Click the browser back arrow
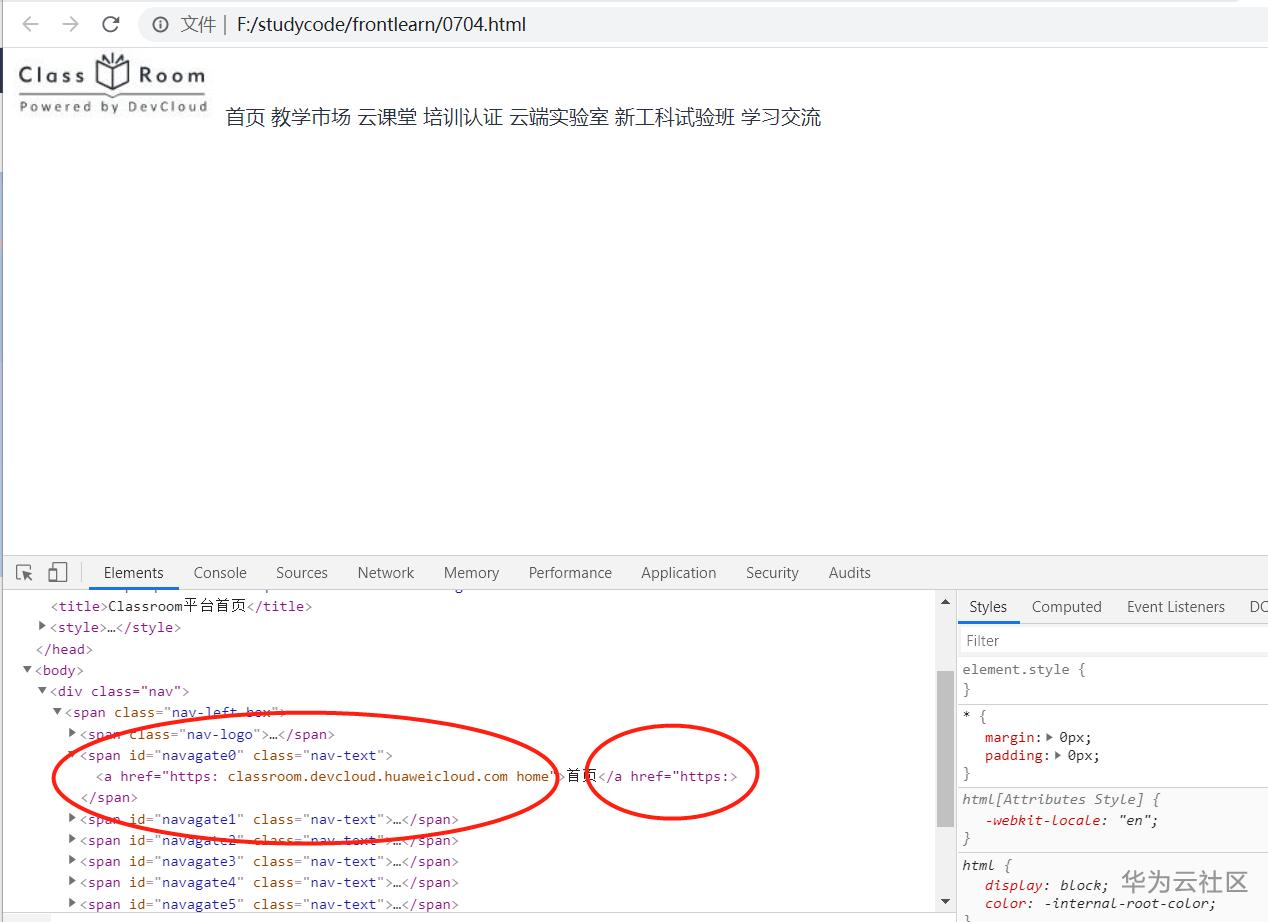Screen dimensions: 1268x922 31,24
